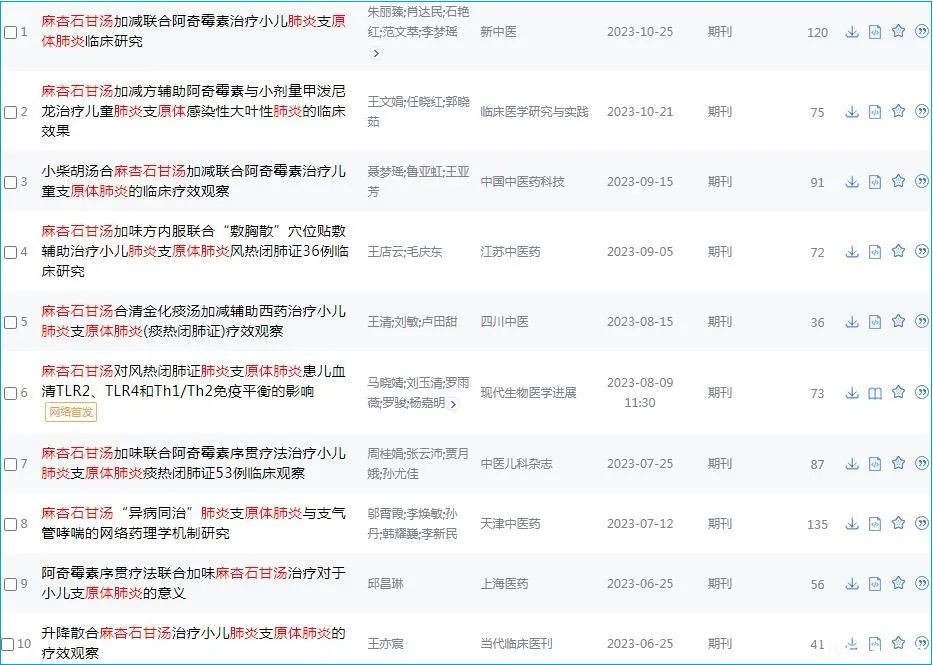Open journal link 现代生物医学进展
This screenshot has height=665, width=933.
coord(528,393)
